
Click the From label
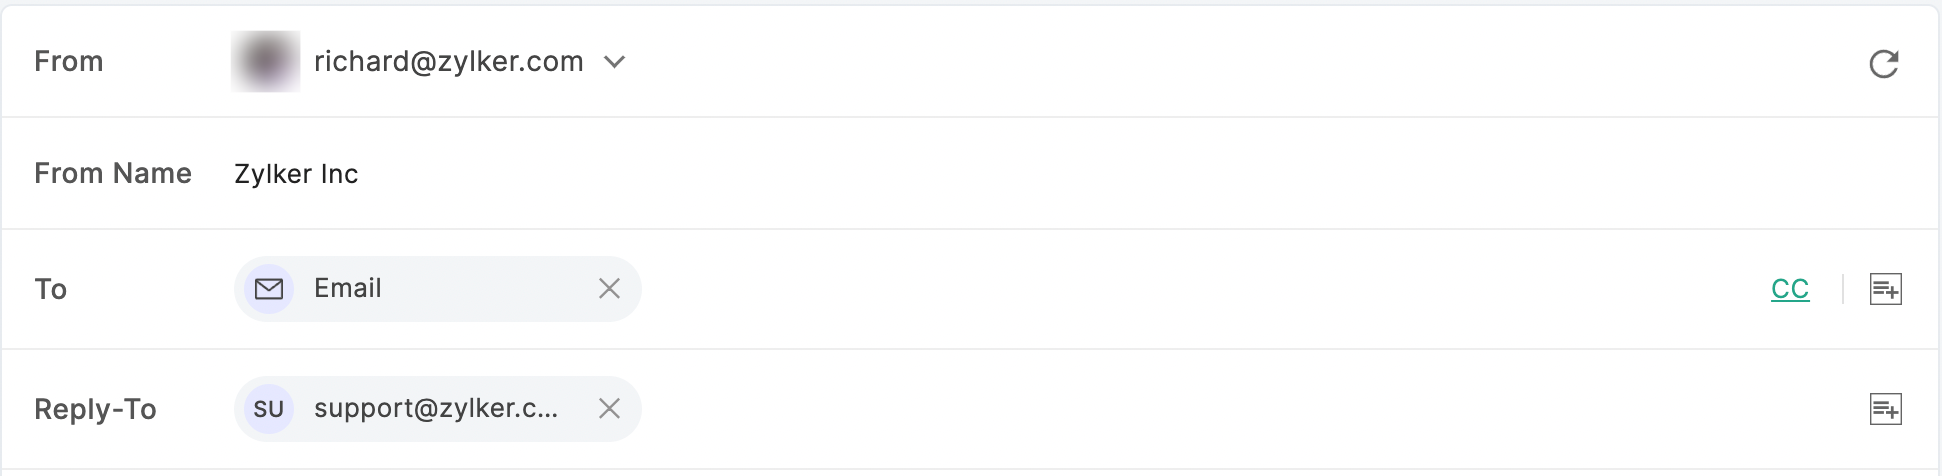tap(69, 62)
